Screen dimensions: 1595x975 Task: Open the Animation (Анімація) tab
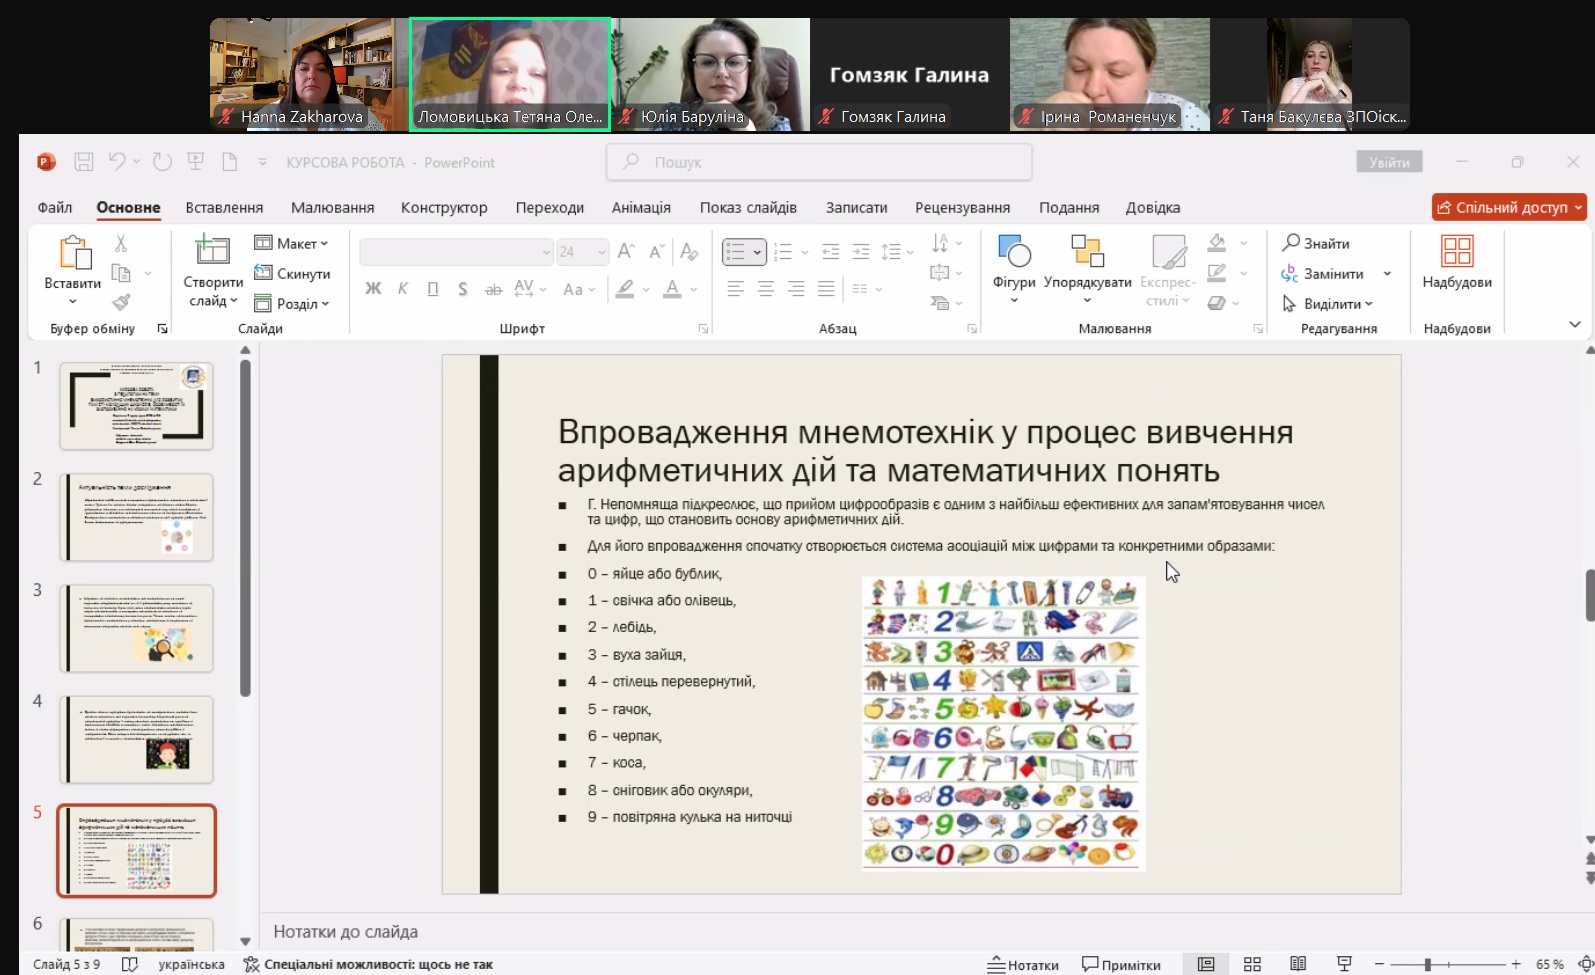[x=640, y=208]
